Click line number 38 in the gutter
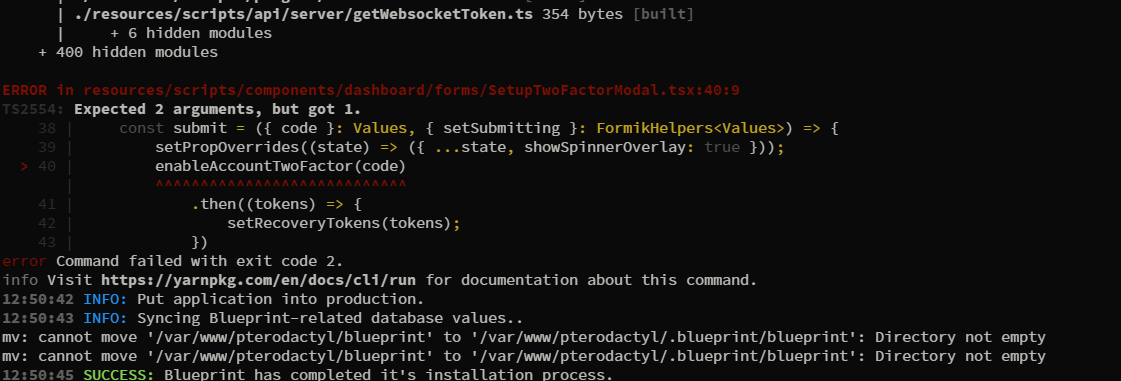The height and width of the screenshot is (381, 1121). (x=47, y=129)
